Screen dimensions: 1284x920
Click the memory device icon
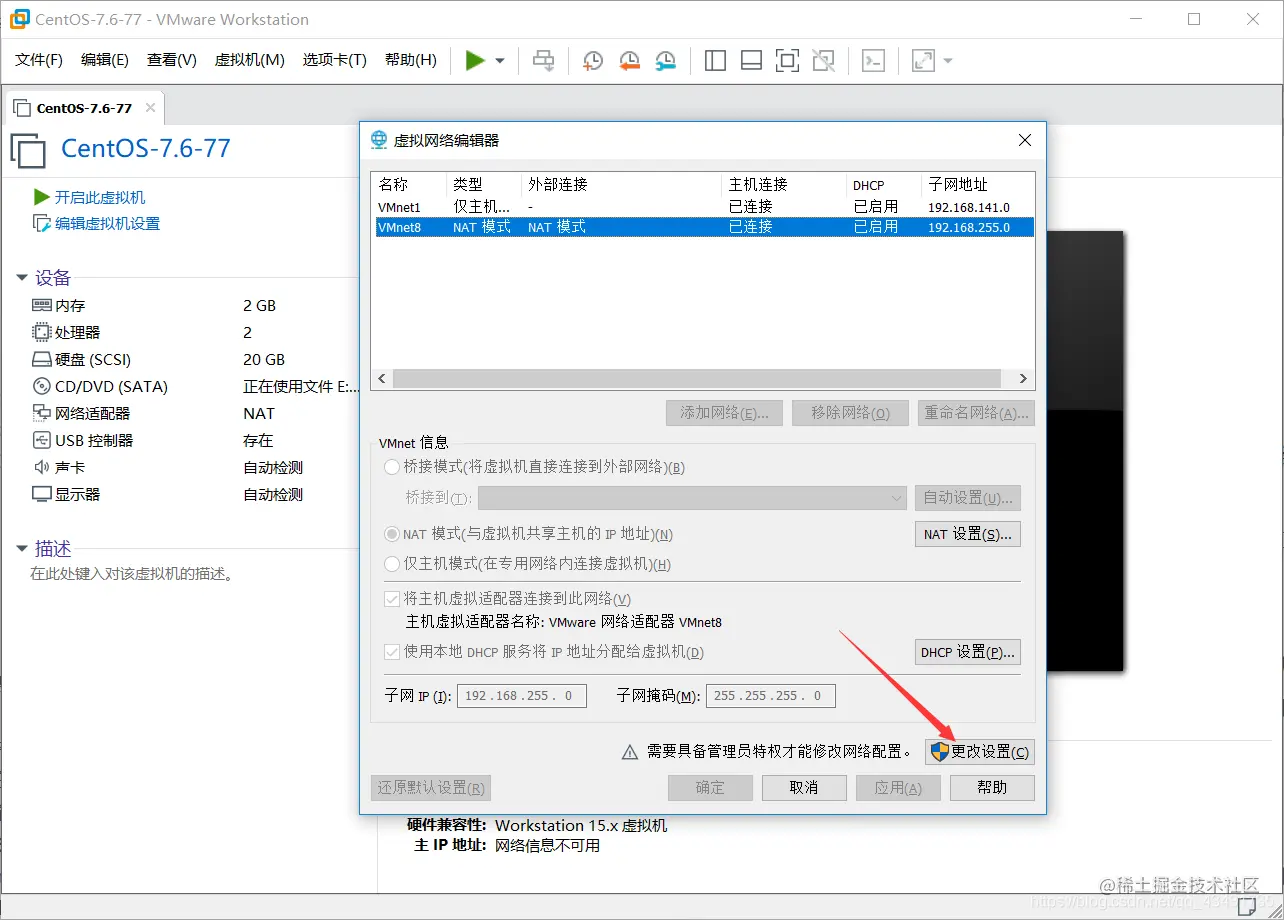tap(41, 305)
